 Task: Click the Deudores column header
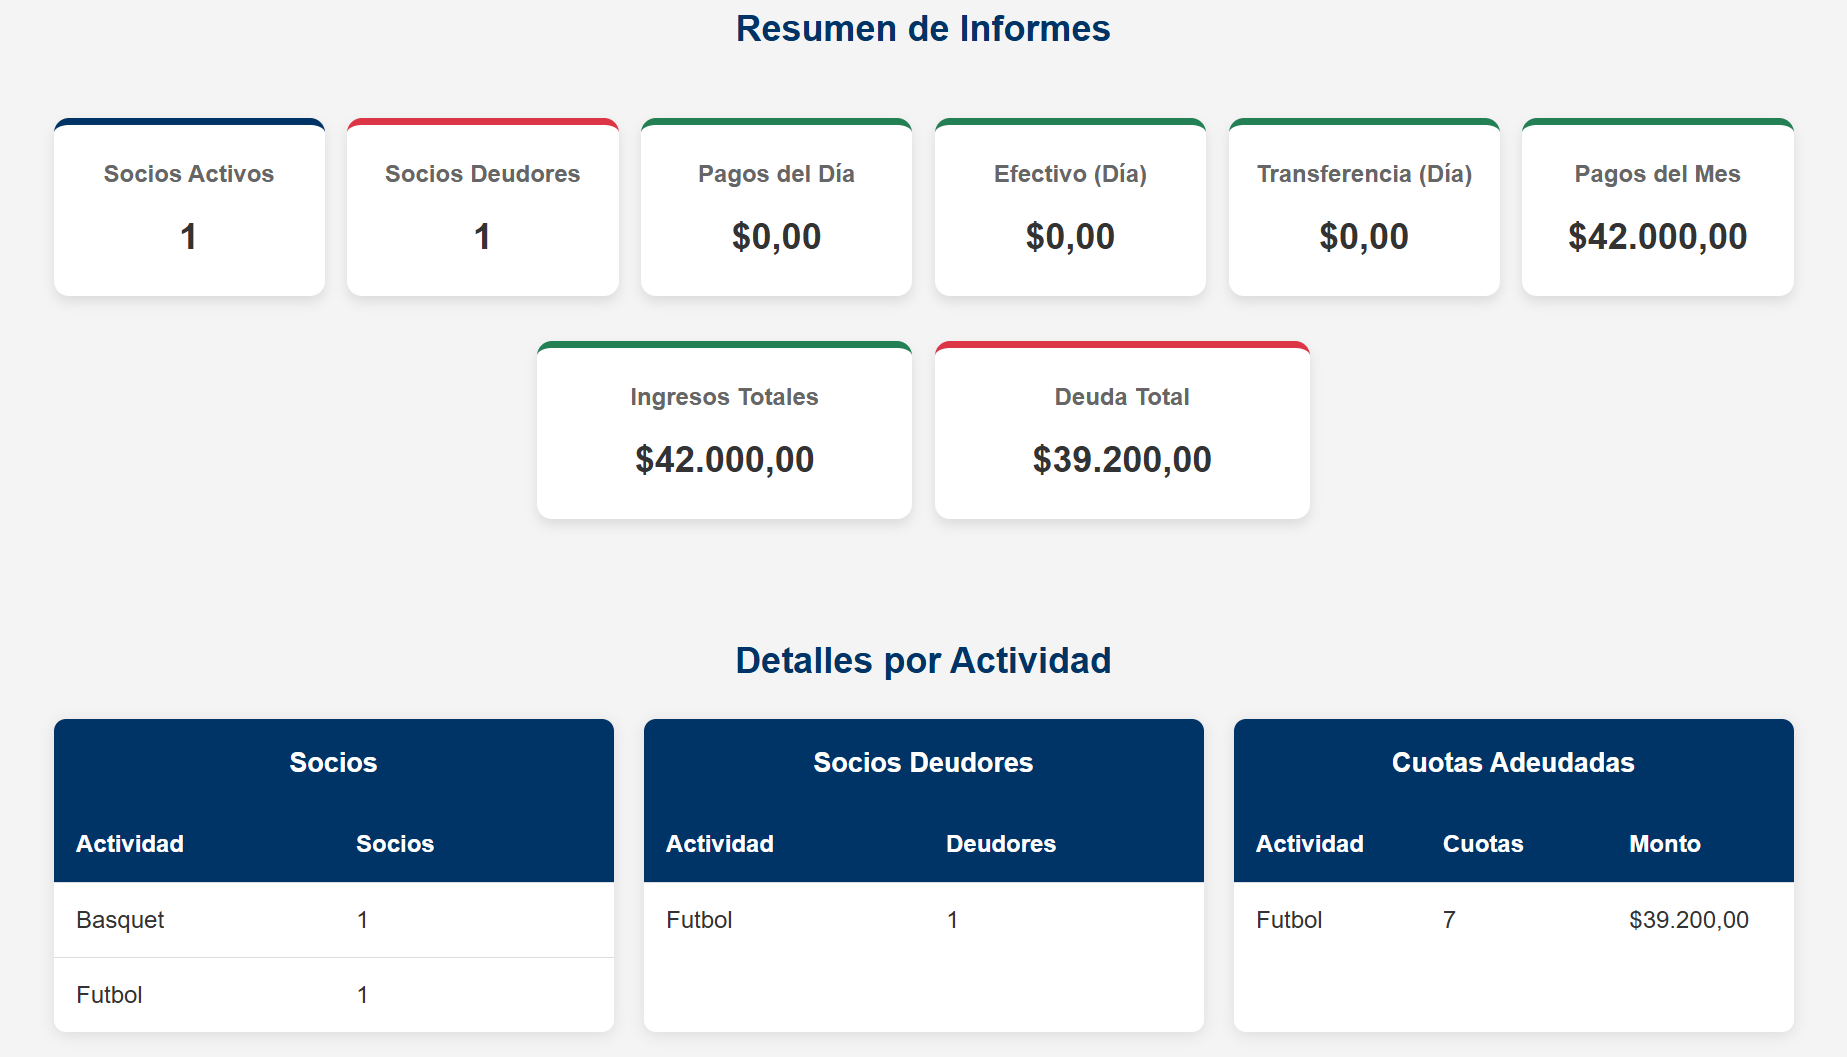point(1001,844)
